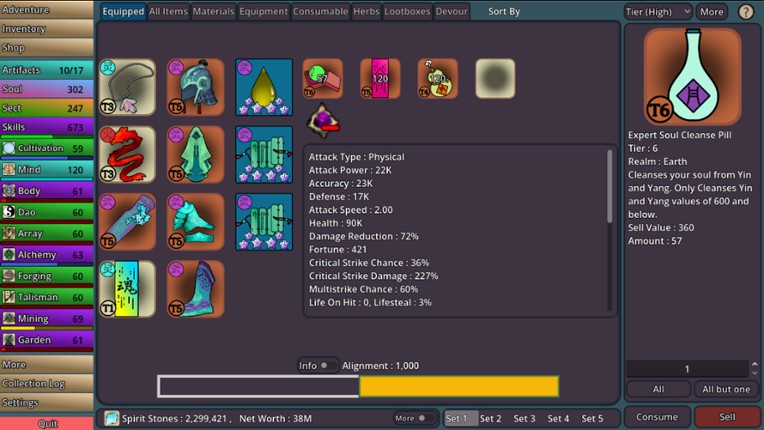The height and width of the screenshot is (430, 764).
Task: Click the All but one button
Action: (x=726, y=389)
